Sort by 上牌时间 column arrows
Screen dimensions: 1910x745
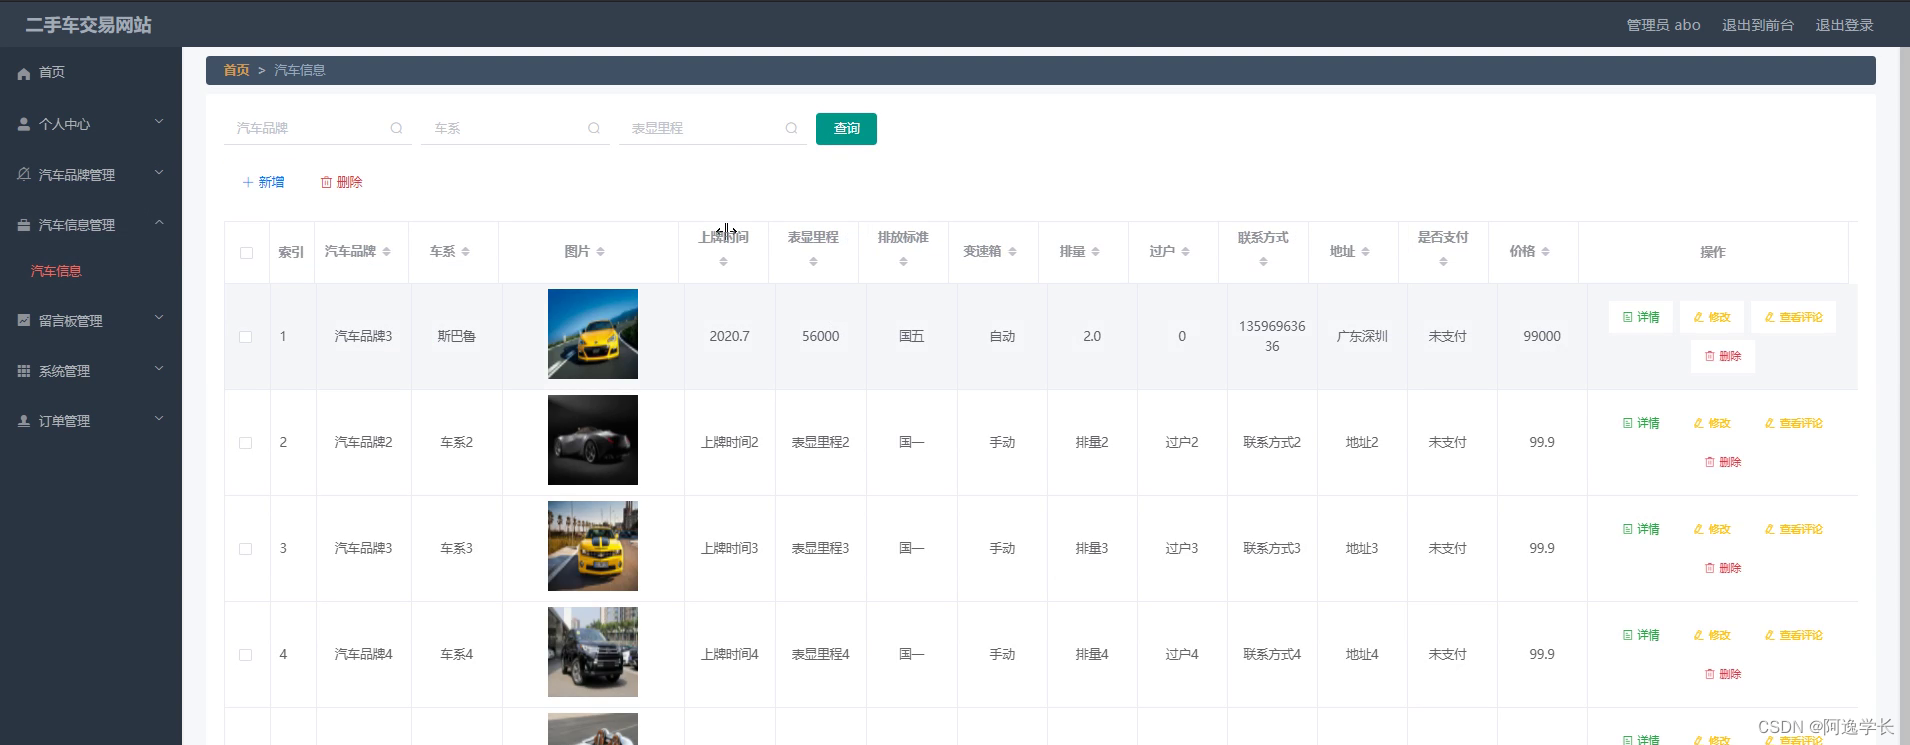723,262
